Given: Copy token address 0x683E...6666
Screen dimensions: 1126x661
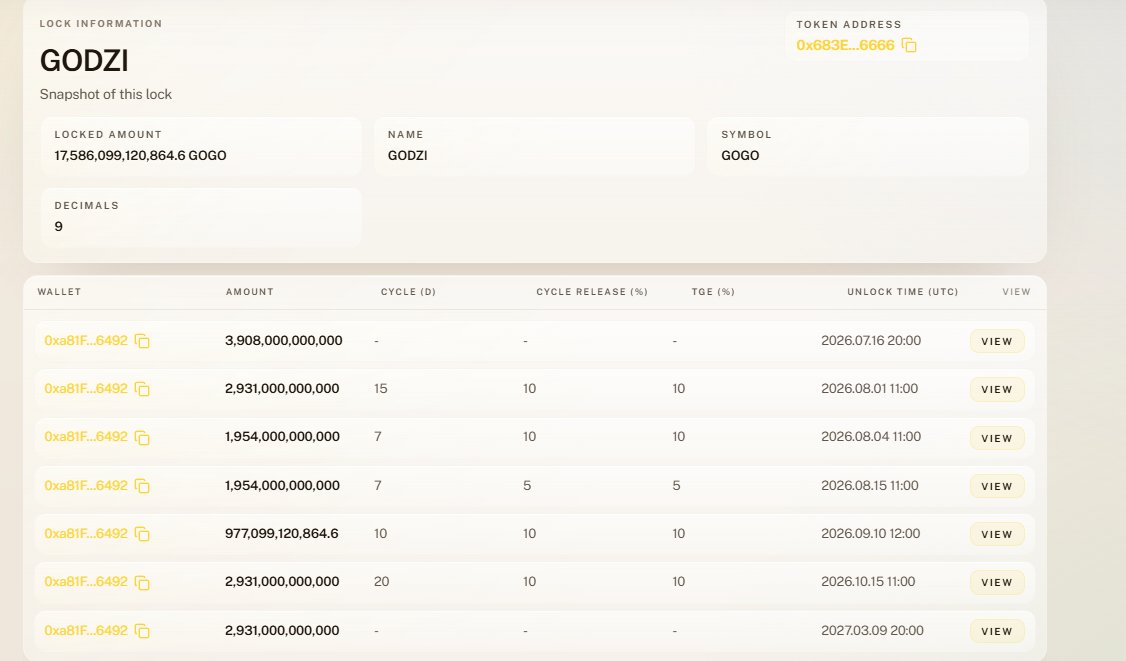Looking at the screenshot, I should 909,45.
